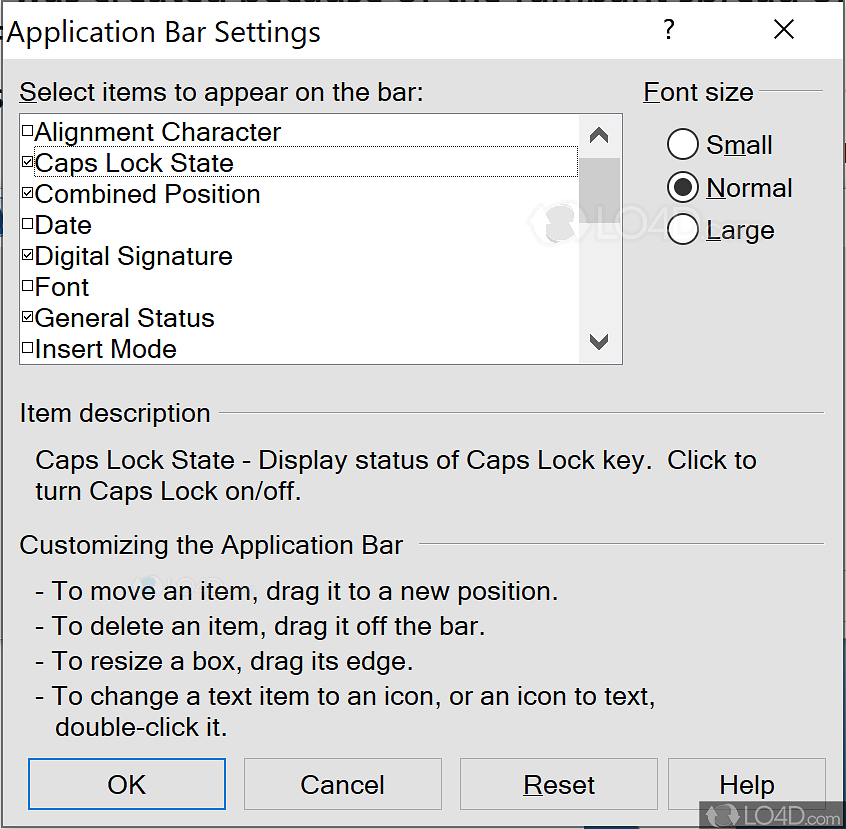The width and height of the screenshot is (846, 829).
Task: Select the Small font size radio button
Action: (683, 145)
